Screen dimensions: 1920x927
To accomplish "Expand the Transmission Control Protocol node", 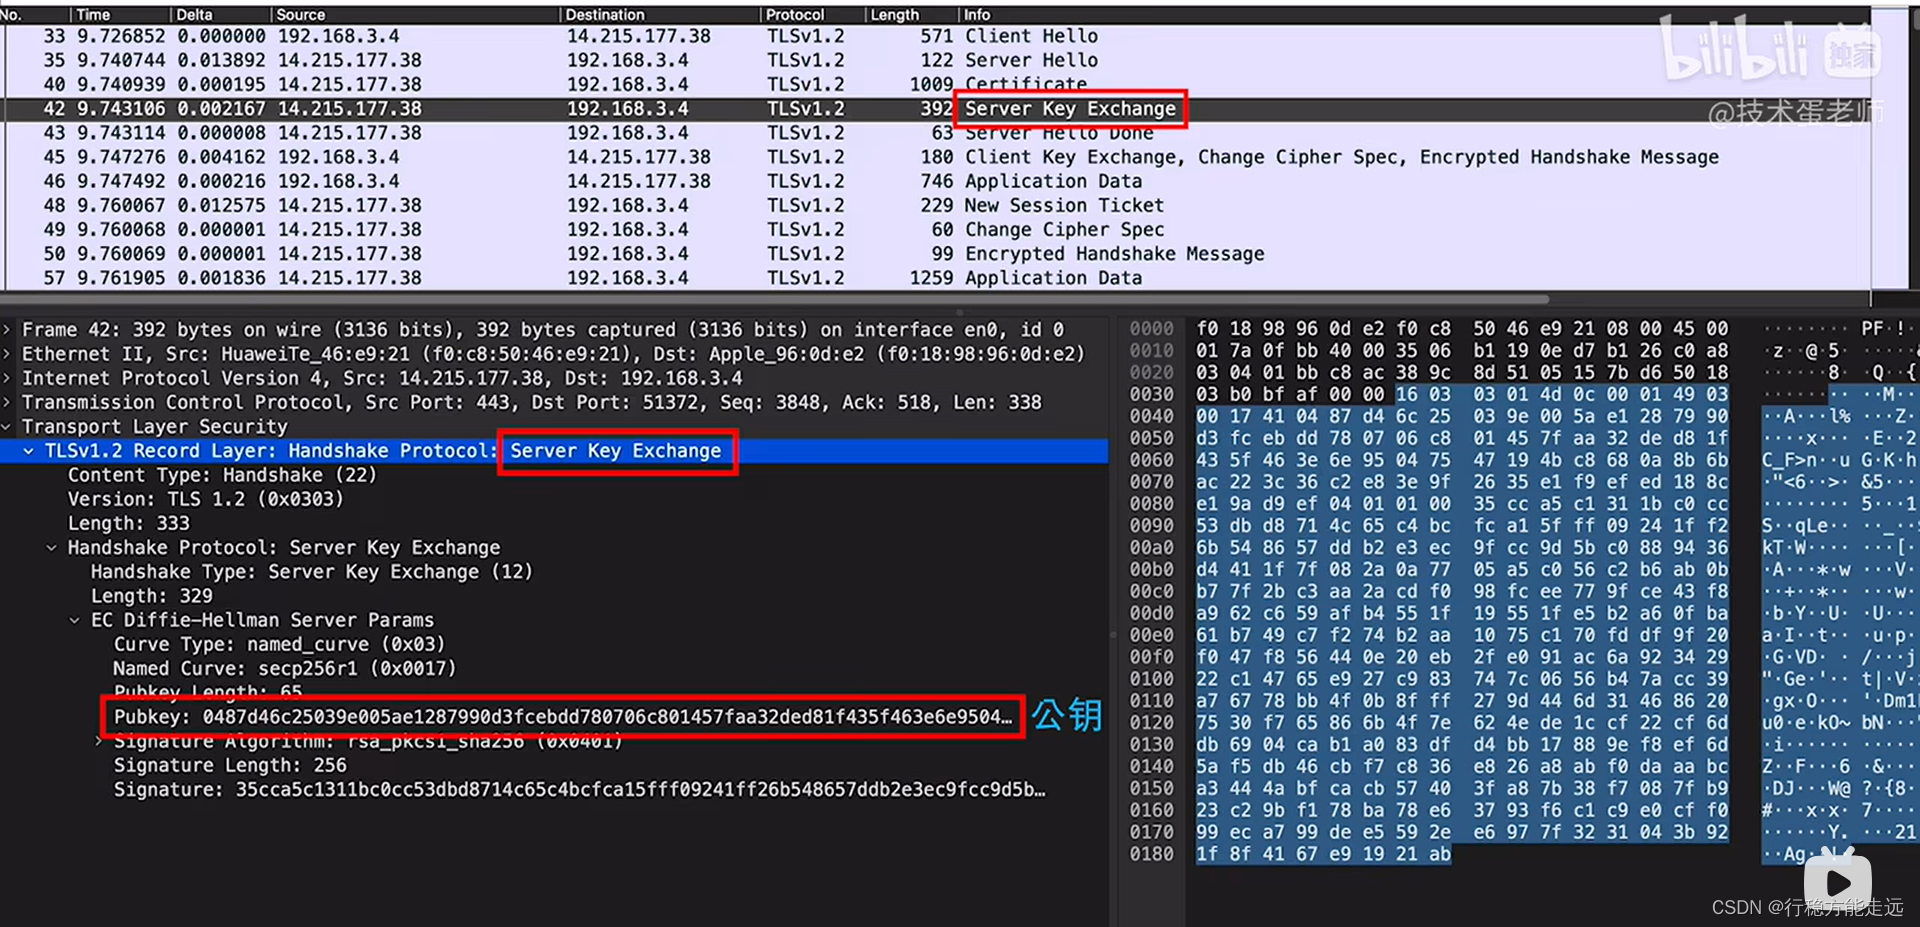I will pyautogui.click(x=8, y=402).
